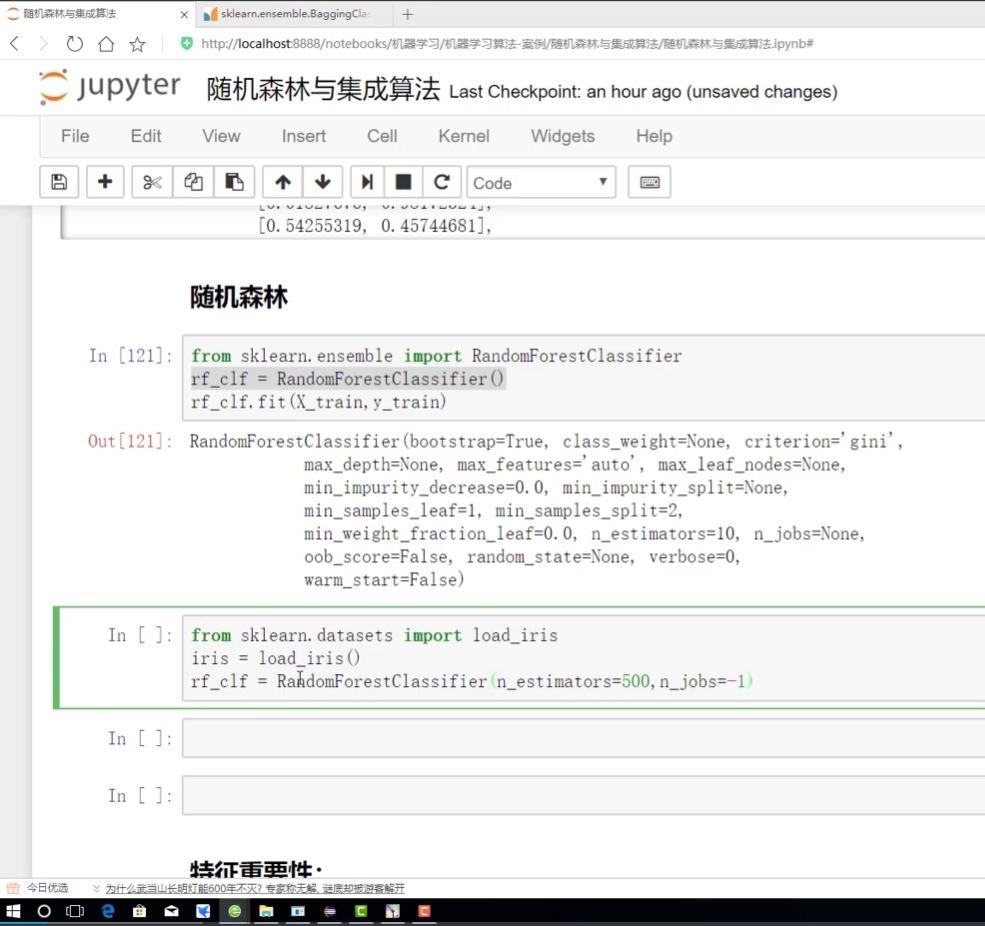Click into the In [121] code cell

[x=583, y=378]
